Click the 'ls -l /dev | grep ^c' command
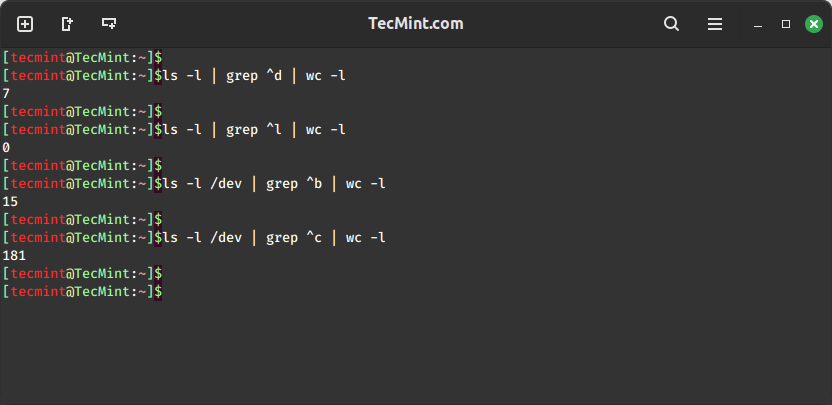 (274, 238)
